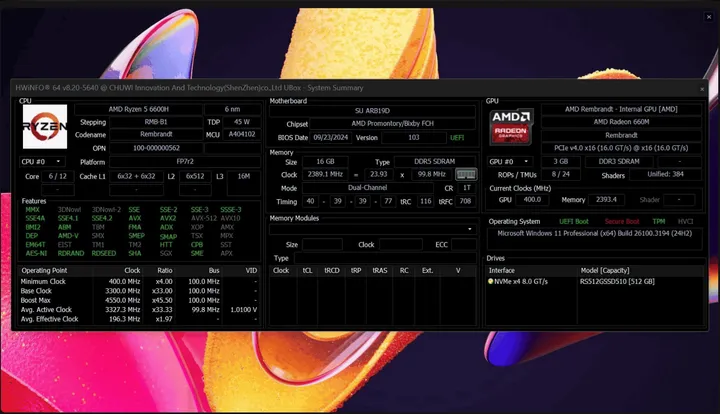Screen dimensions: 720x414
Task: Click the A404102 MCU value
Action: pyautogui.click(x=242, y=134)
